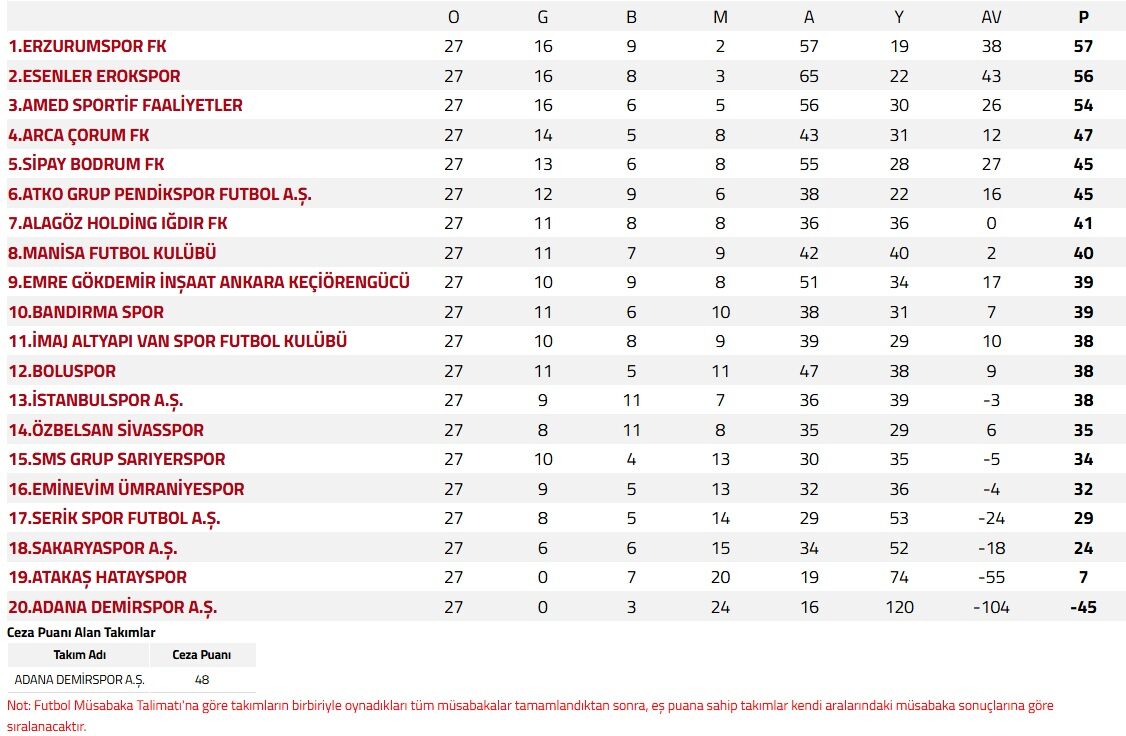Open the Arca Çorum FK team page

coord(79,135)
